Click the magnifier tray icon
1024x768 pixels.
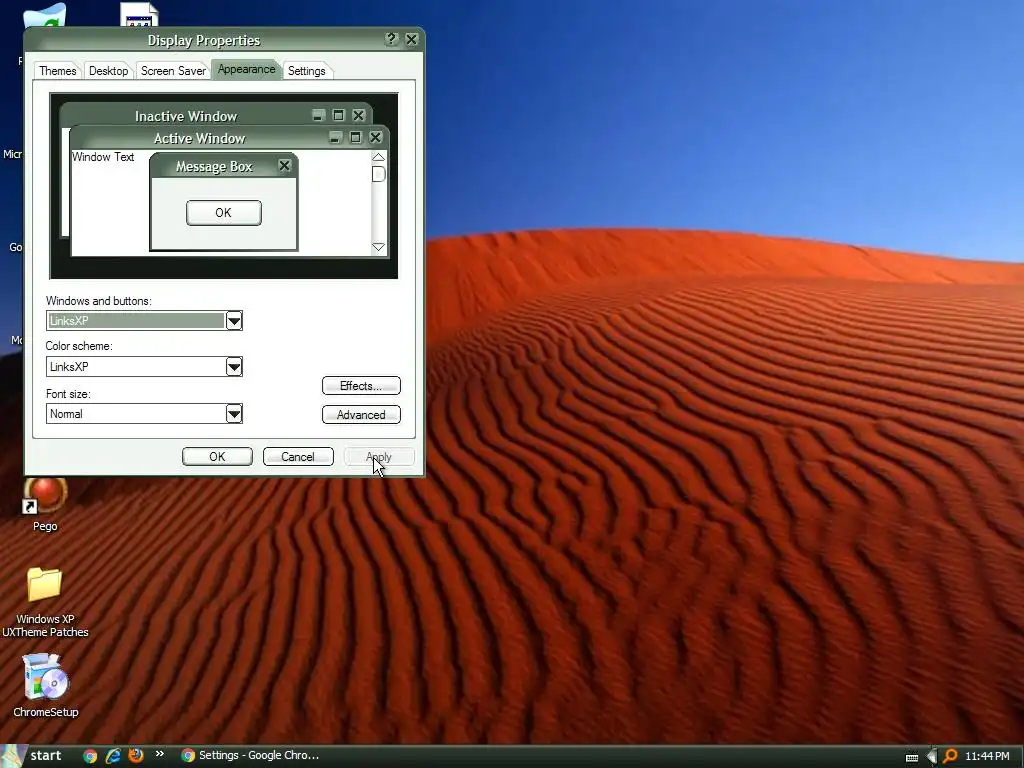point(950,756)
